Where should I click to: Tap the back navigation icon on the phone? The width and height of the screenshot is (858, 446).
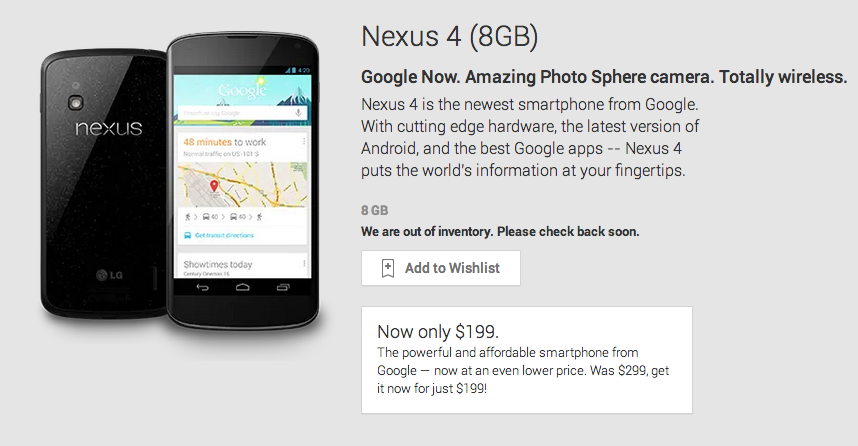click(x=202, y=287)
